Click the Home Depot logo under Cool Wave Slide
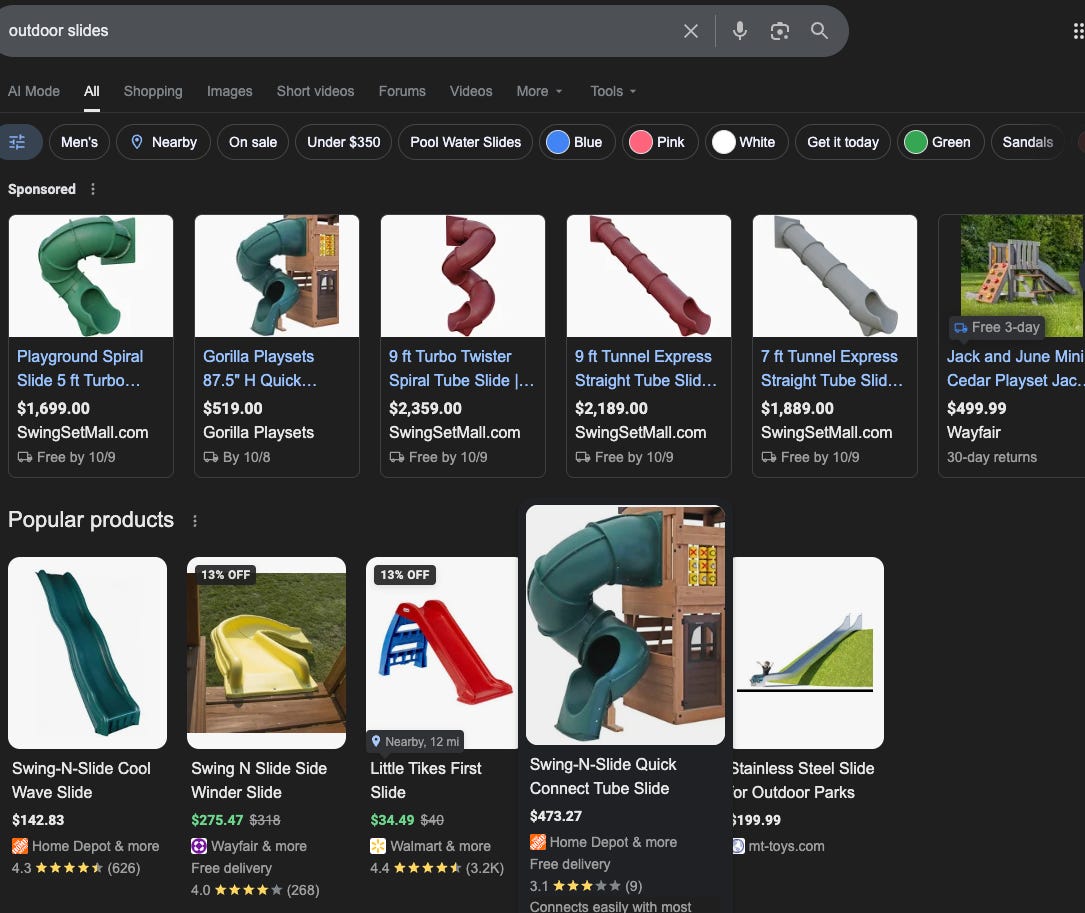The width and height of the screenshot is (1085, 913). tap(19, 846)
